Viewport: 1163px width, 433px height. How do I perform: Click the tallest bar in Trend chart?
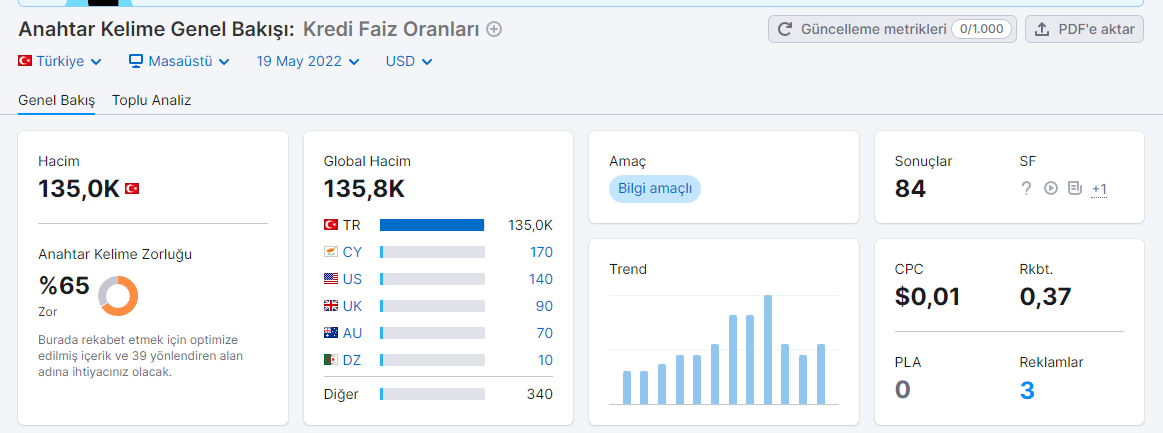[x=768, y=350]
